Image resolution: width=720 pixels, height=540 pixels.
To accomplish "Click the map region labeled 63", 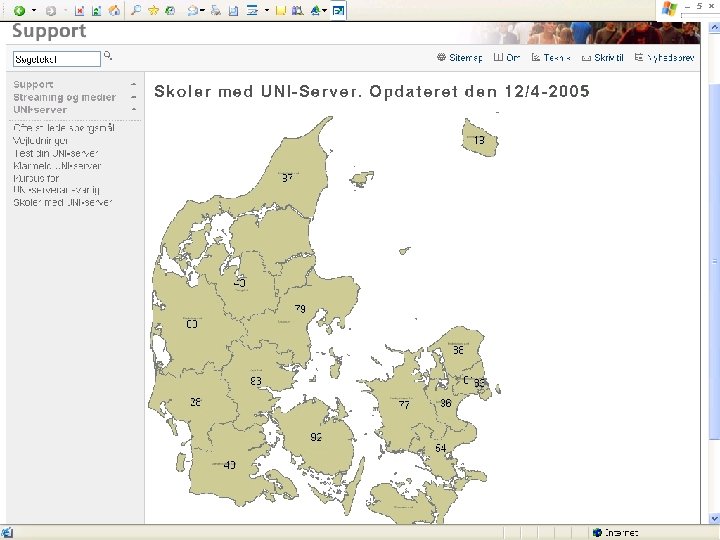I will (256, 381).
